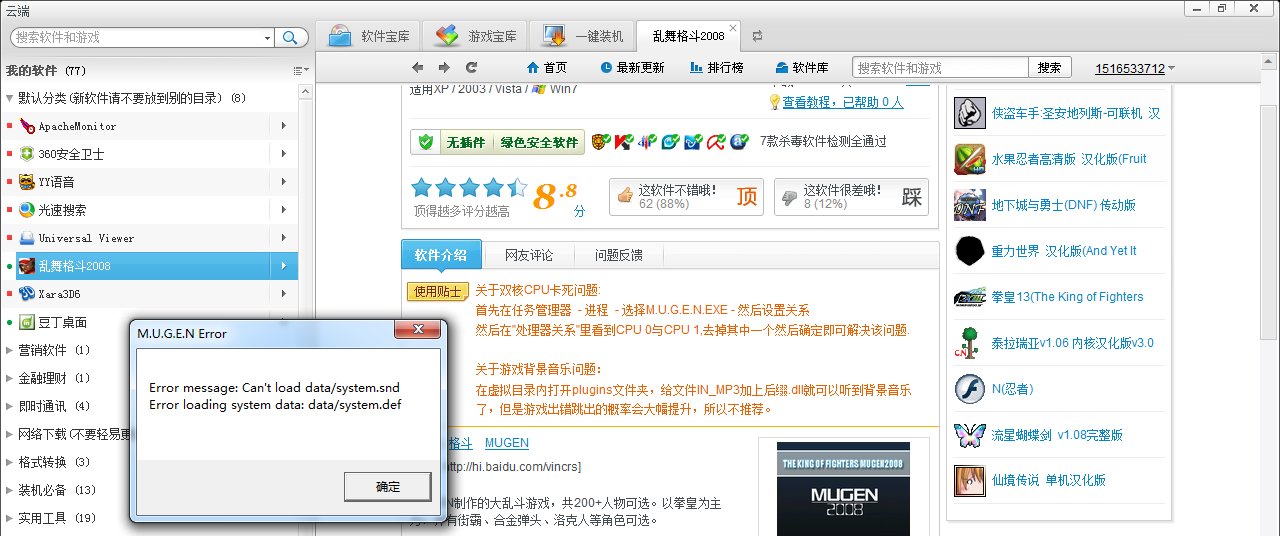This screenshot has width=1280, height=536.
Task: Click the ApacheMonitor feather icon
Action: pyautogui.click(x=26, y=126)
